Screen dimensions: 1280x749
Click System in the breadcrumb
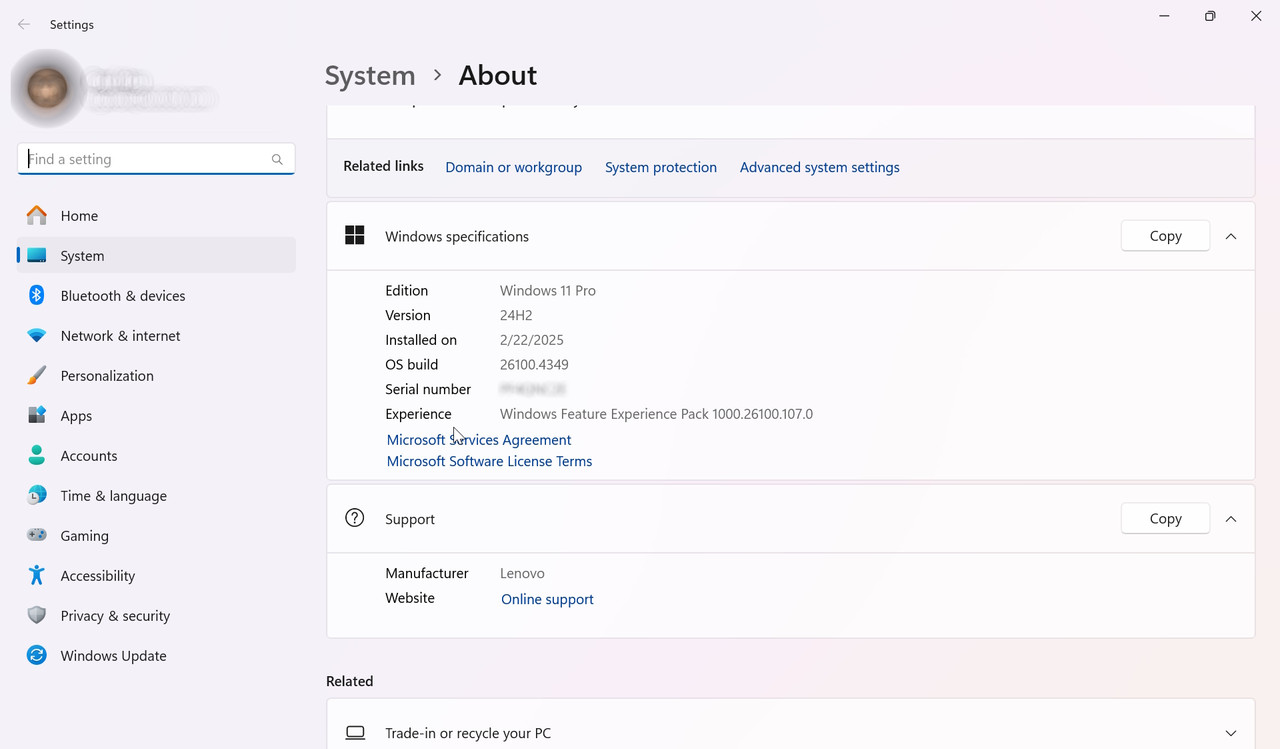(370, 76)
